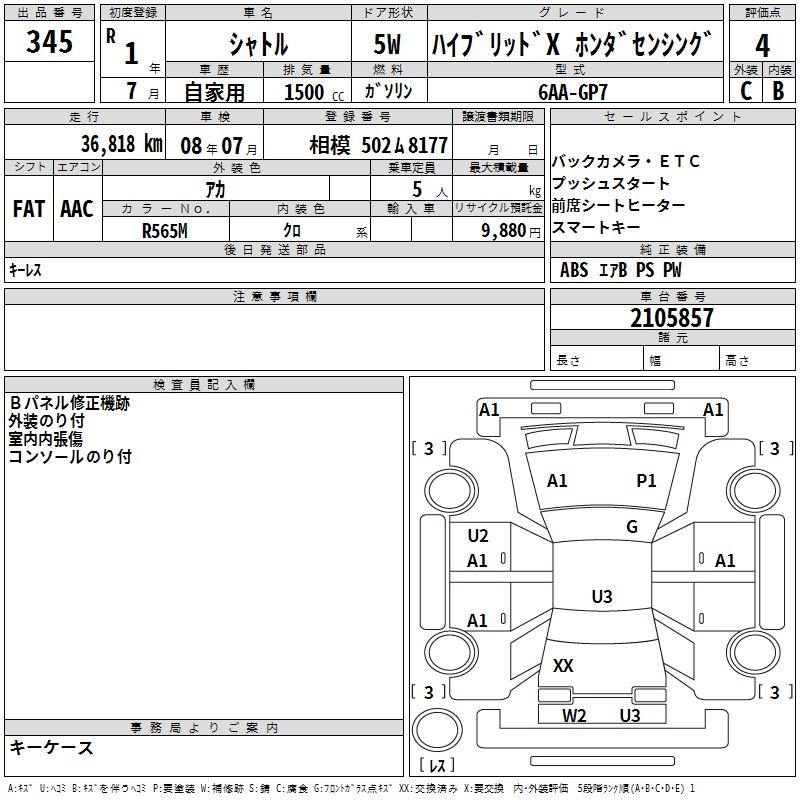Click the inspection date 08年07月
800x800 pixels.
click(x=218, y=146)
